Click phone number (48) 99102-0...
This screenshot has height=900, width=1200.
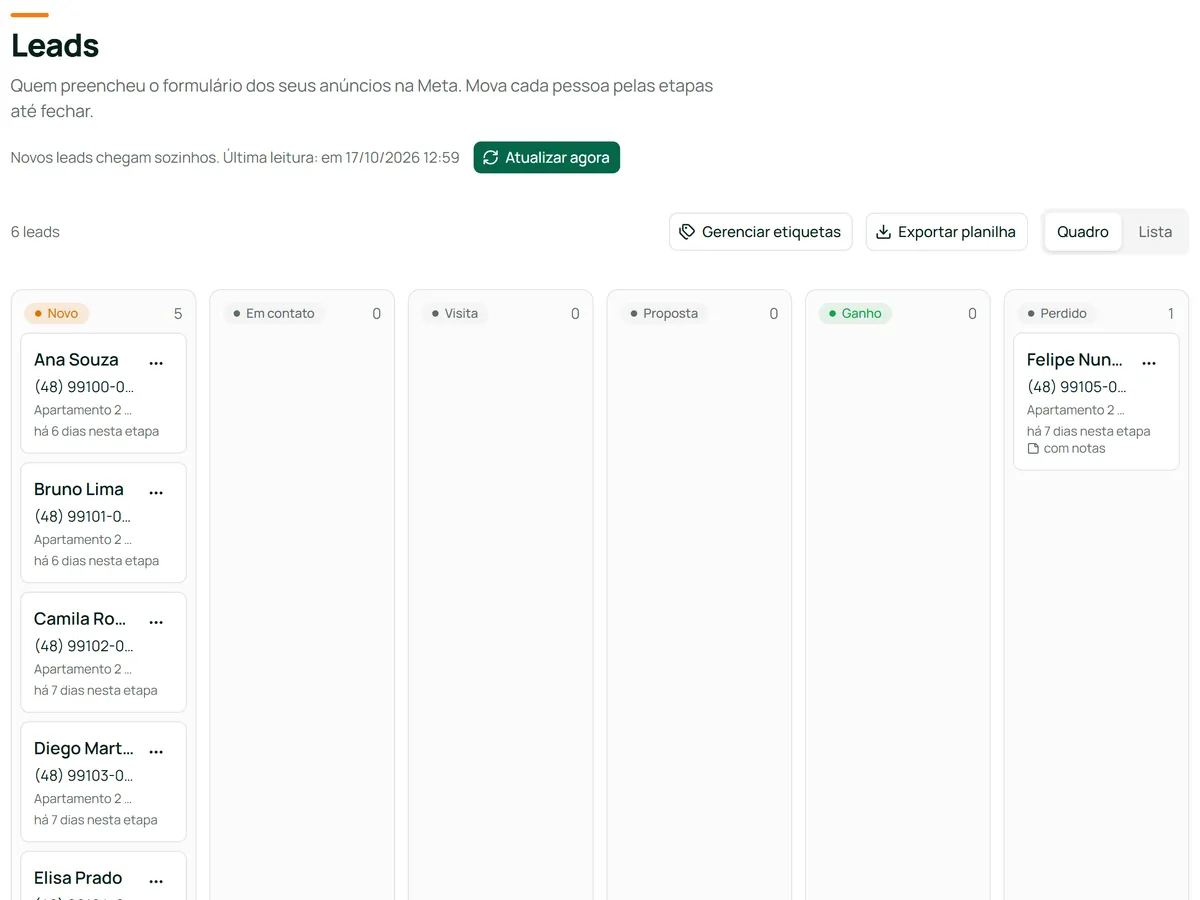pyautogui.click(x=84, y=646)
